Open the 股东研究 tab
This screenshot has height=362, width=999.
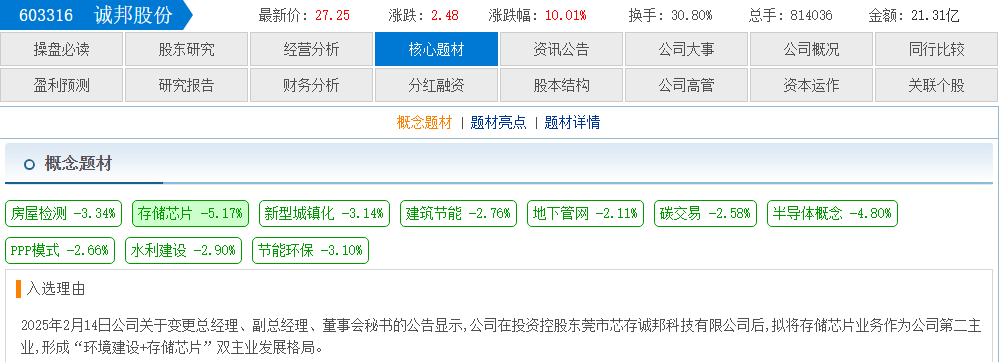coord(187,49)
